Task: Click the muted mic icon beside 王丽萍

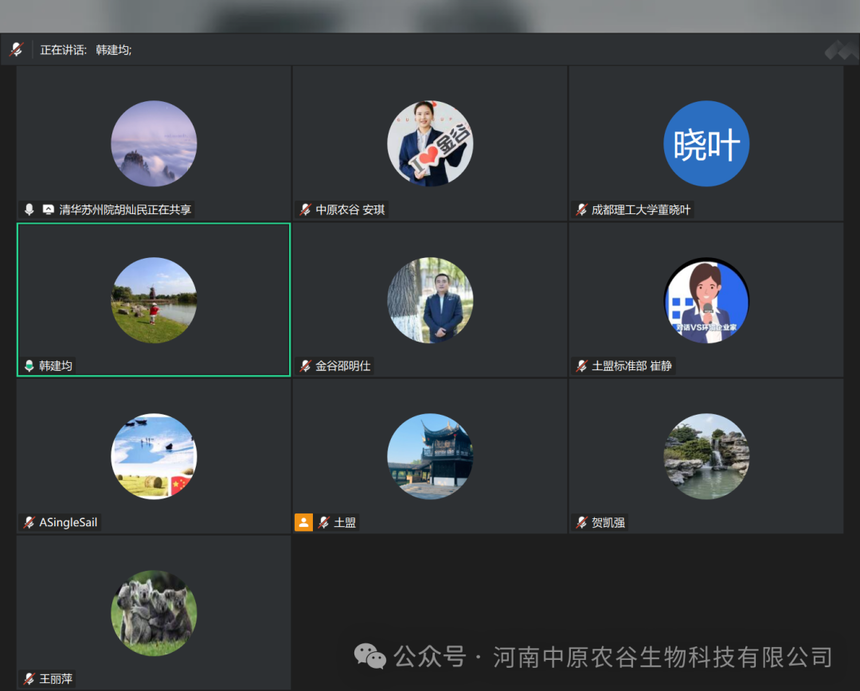Action: click(x=29, y=679)
